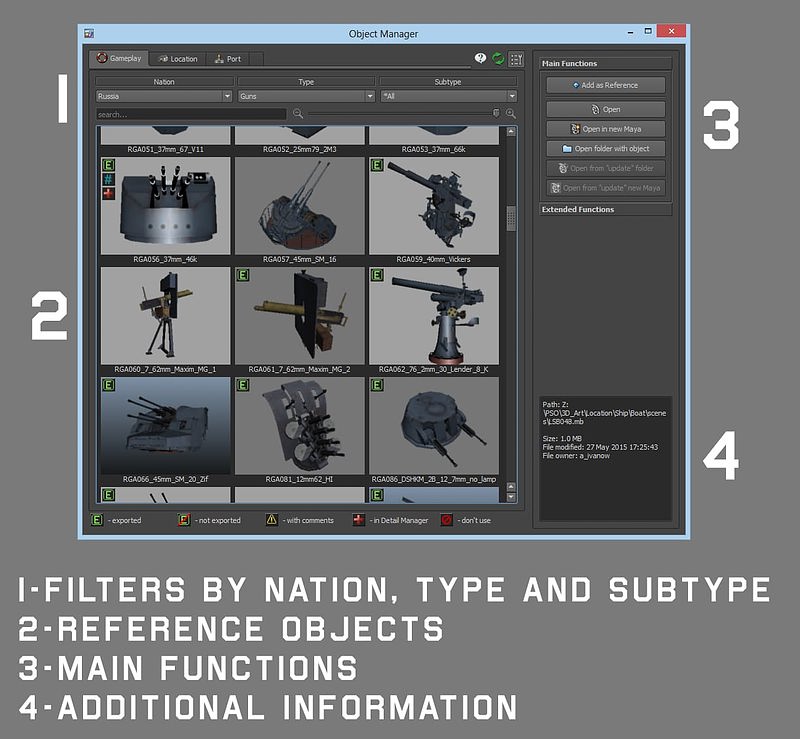
Task: Click the with comments warning legend icon
Action: pos(271,520)
